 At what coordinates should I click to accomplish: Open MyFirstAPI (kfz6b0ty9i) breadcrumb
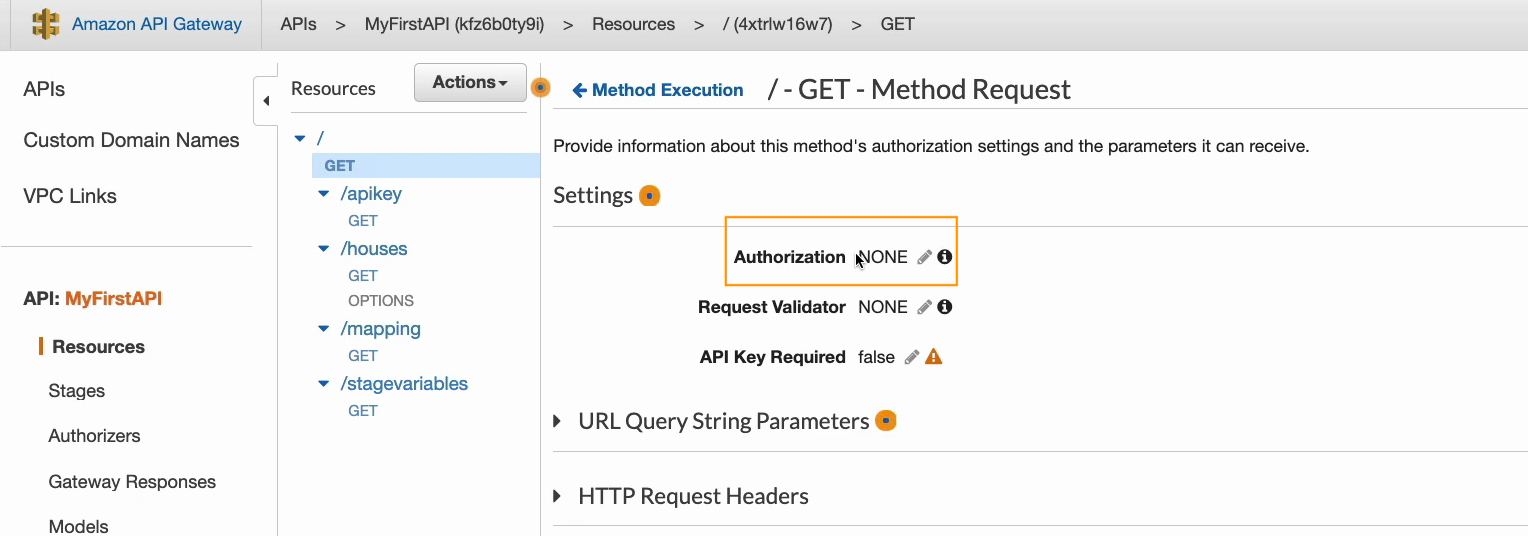[x=454, y=24]
